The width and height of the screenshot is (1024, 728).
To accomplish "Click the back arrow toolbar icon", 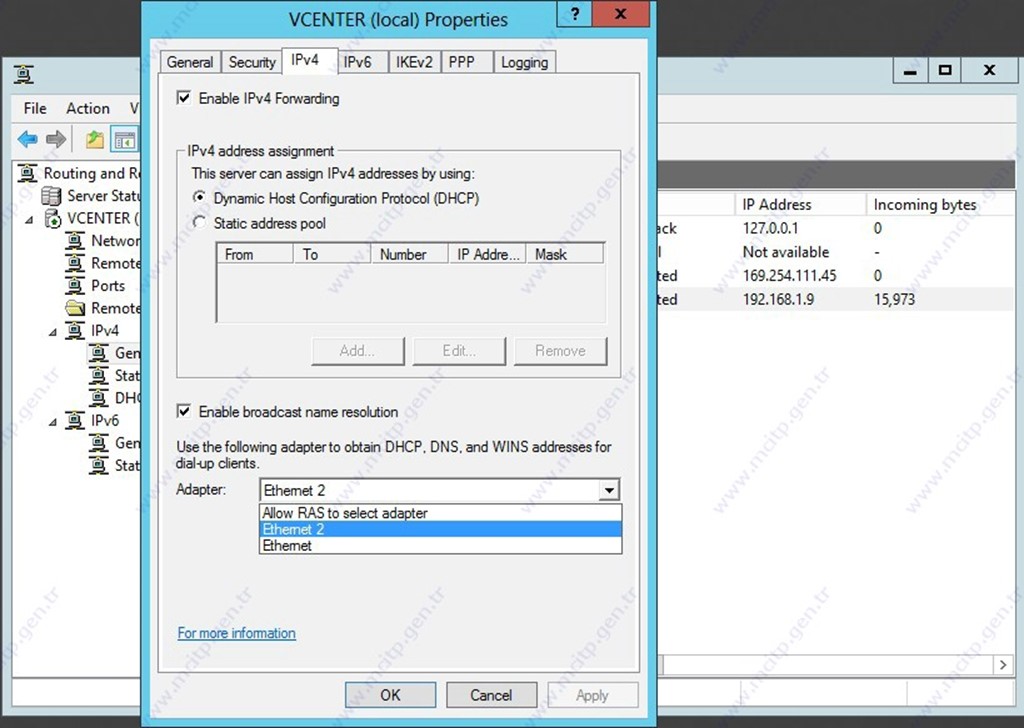I will pyautogui.click(x=27, y=140).
